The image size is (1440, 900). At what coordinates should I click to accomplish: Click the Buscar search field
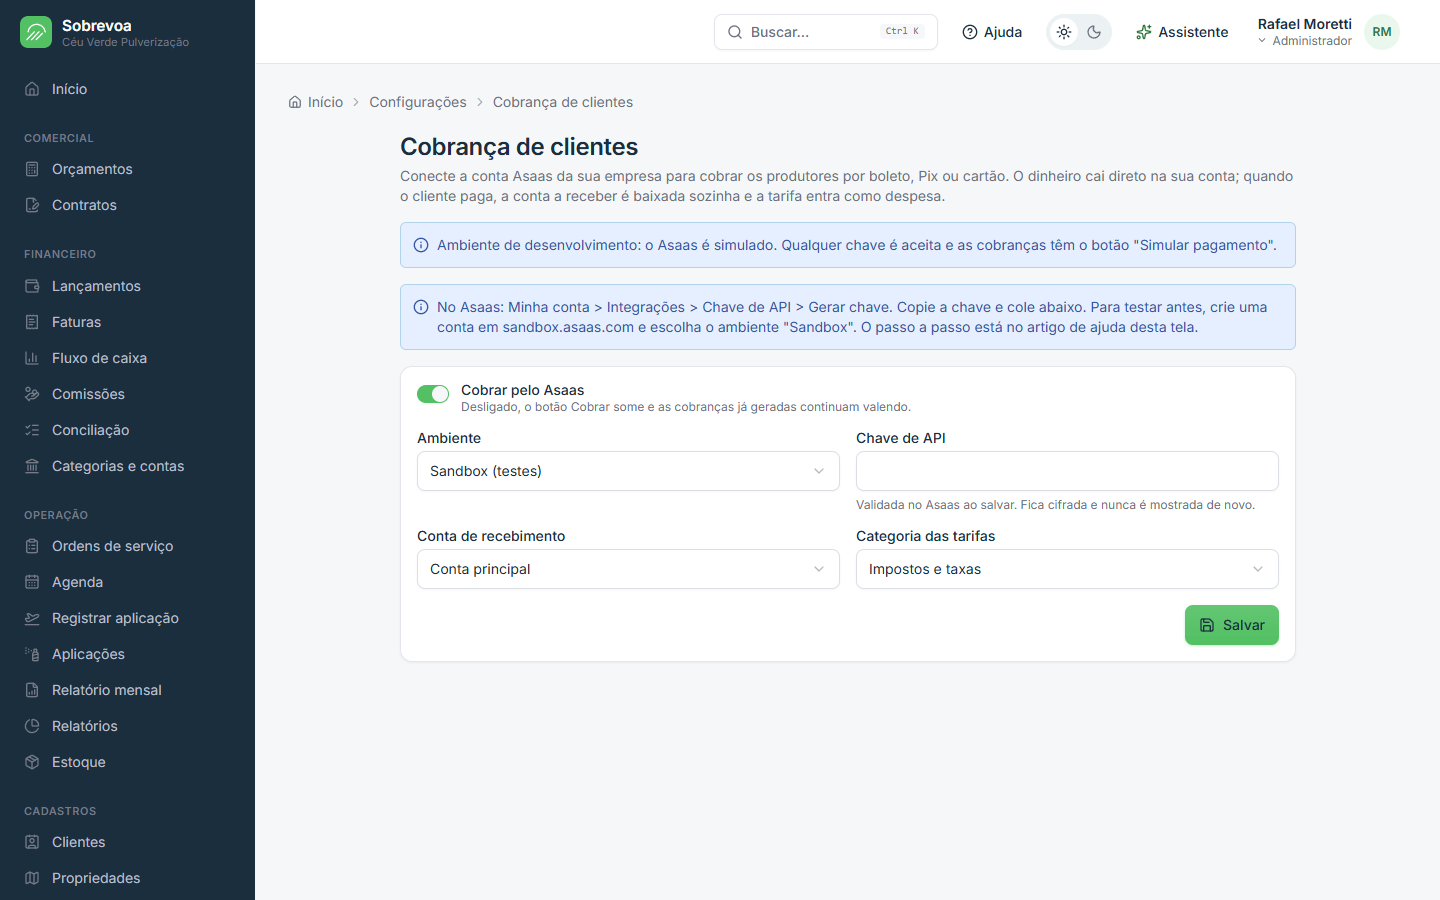click(826, 32)
